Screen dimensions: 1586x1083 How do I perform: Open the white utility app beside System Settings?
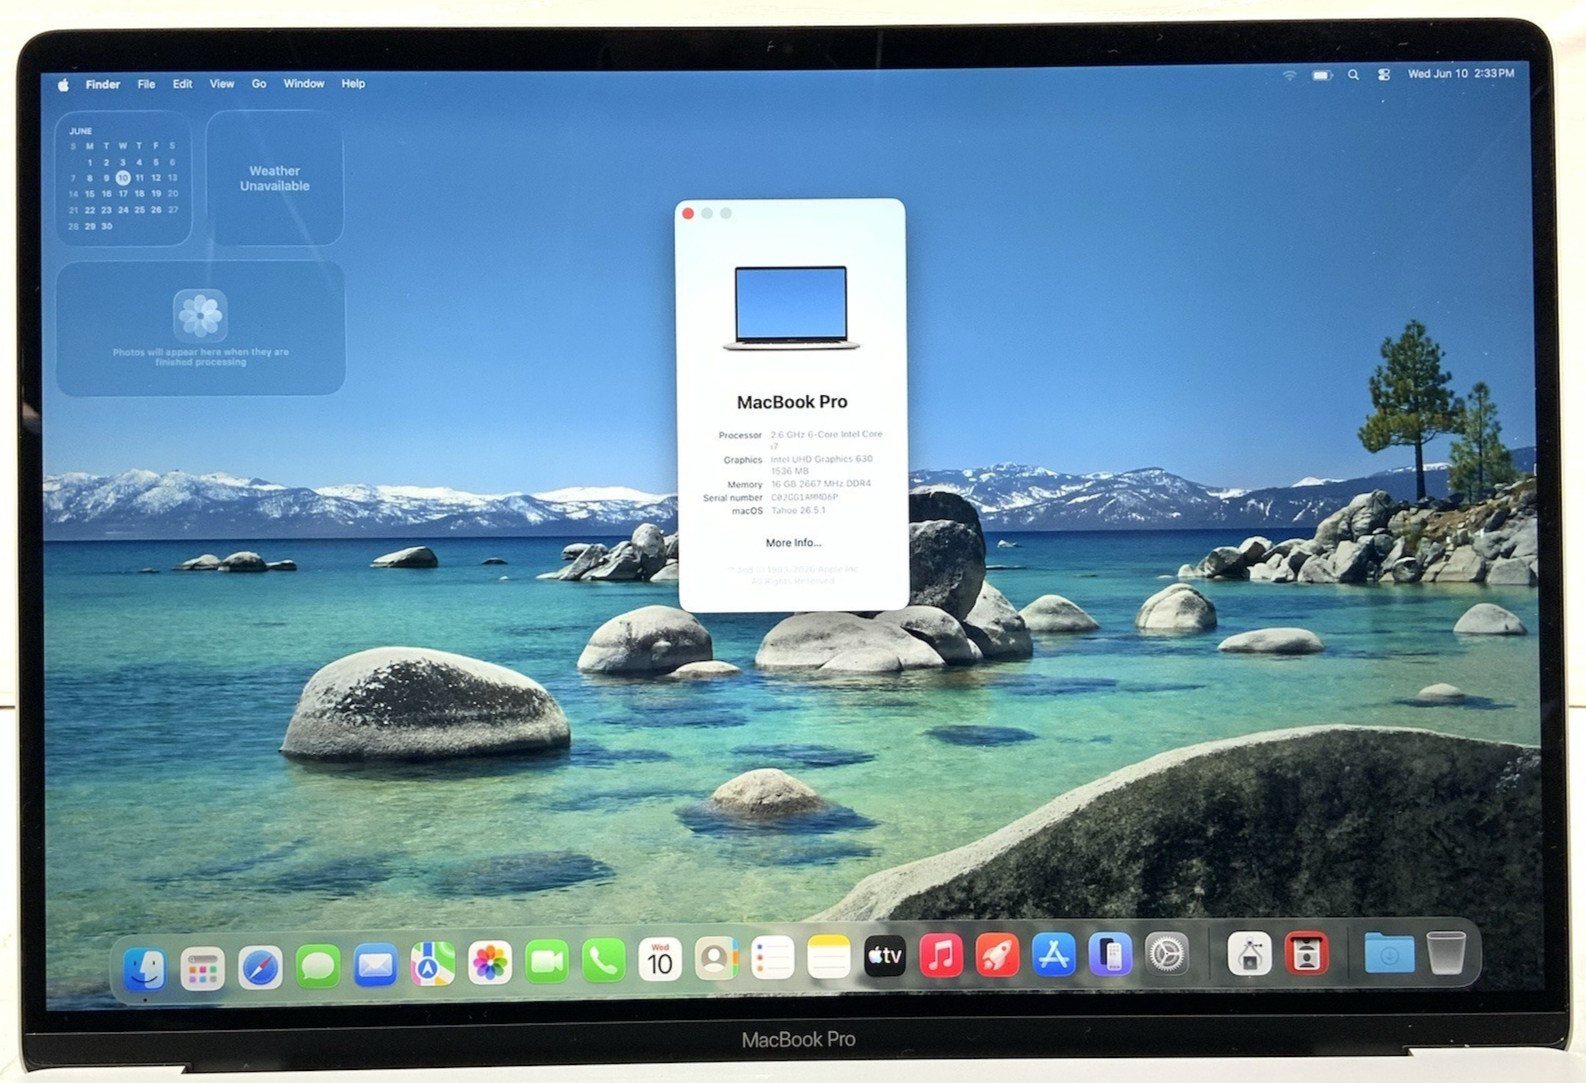coord(1250,954)
